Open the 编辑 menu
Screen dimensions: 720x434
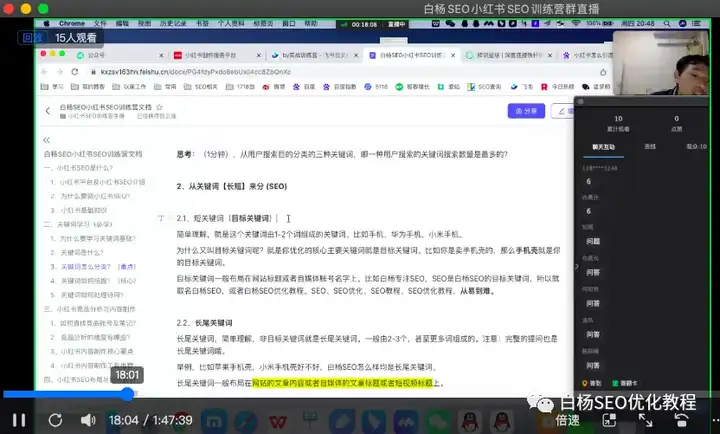pyautogui.click(x=122, y=23)
